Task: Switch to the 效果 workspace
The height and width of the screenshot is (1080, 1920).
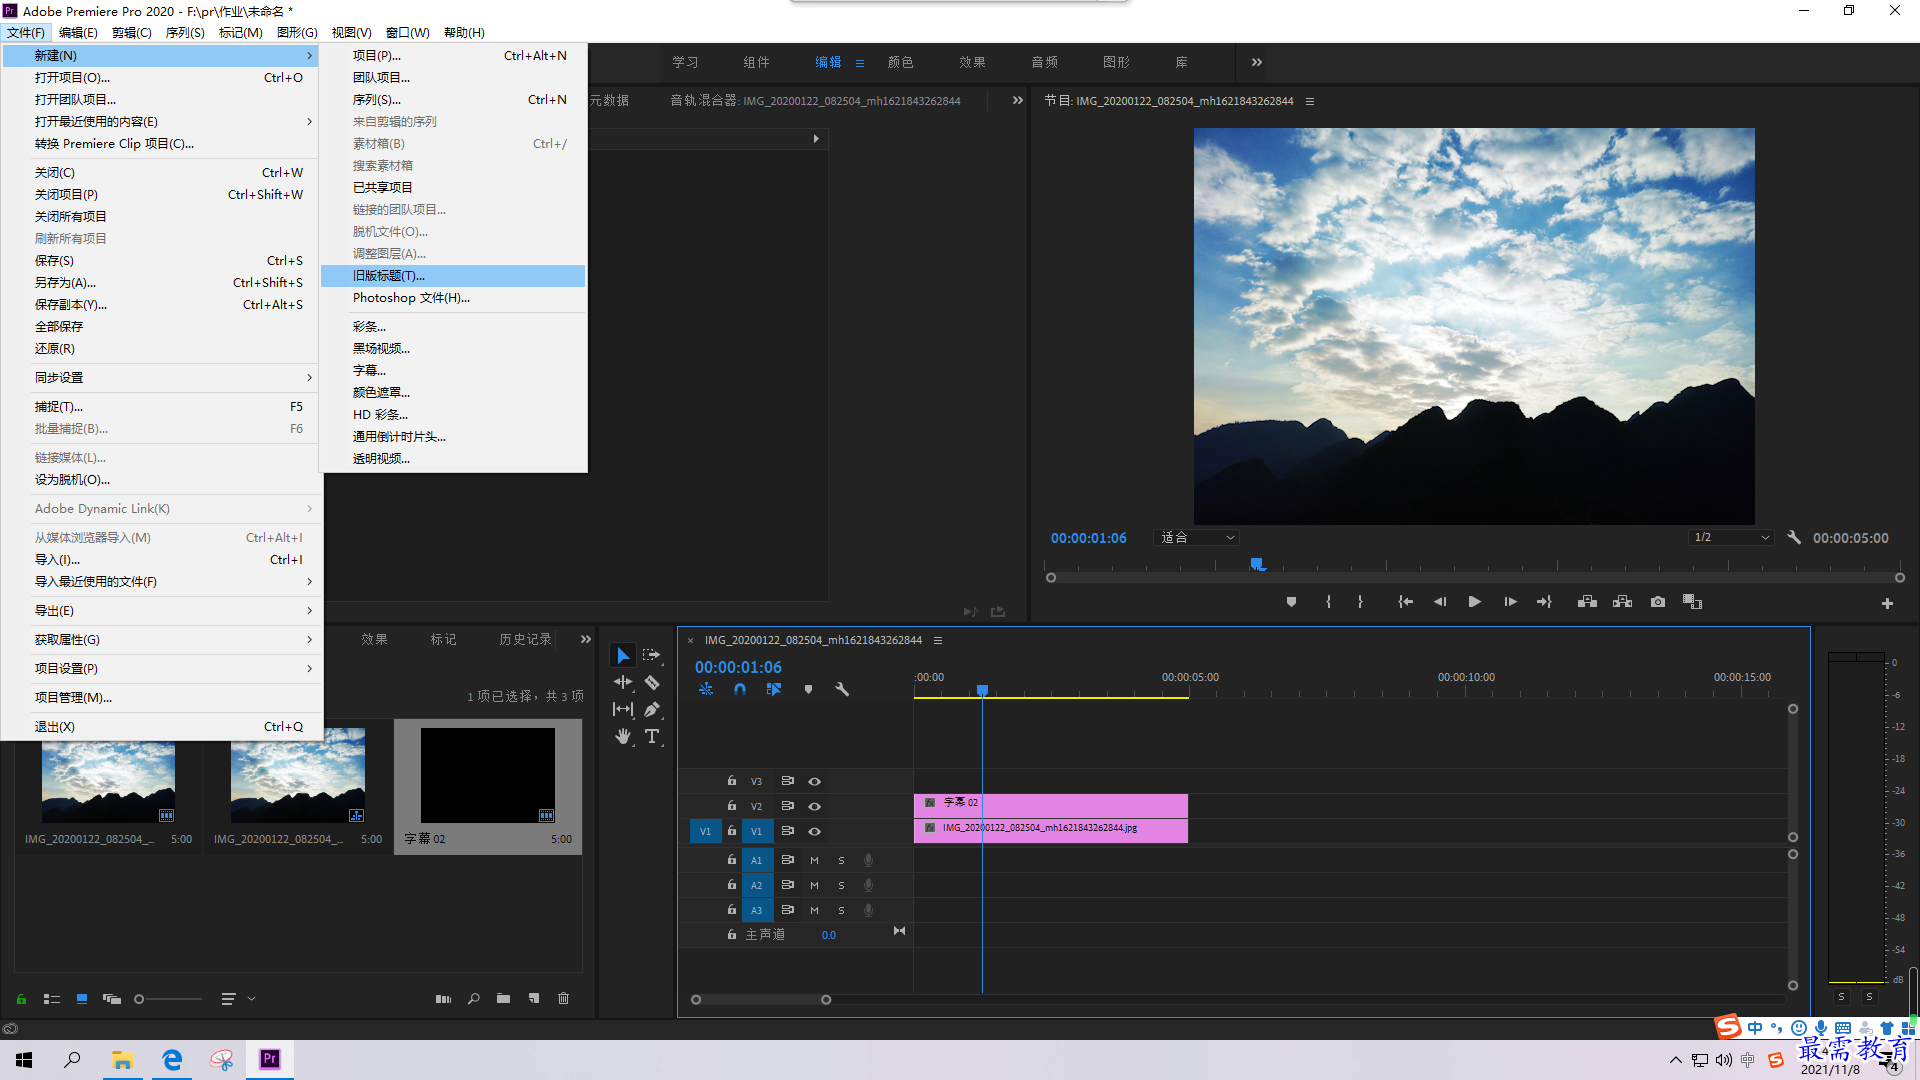Action: coord(972,62)
